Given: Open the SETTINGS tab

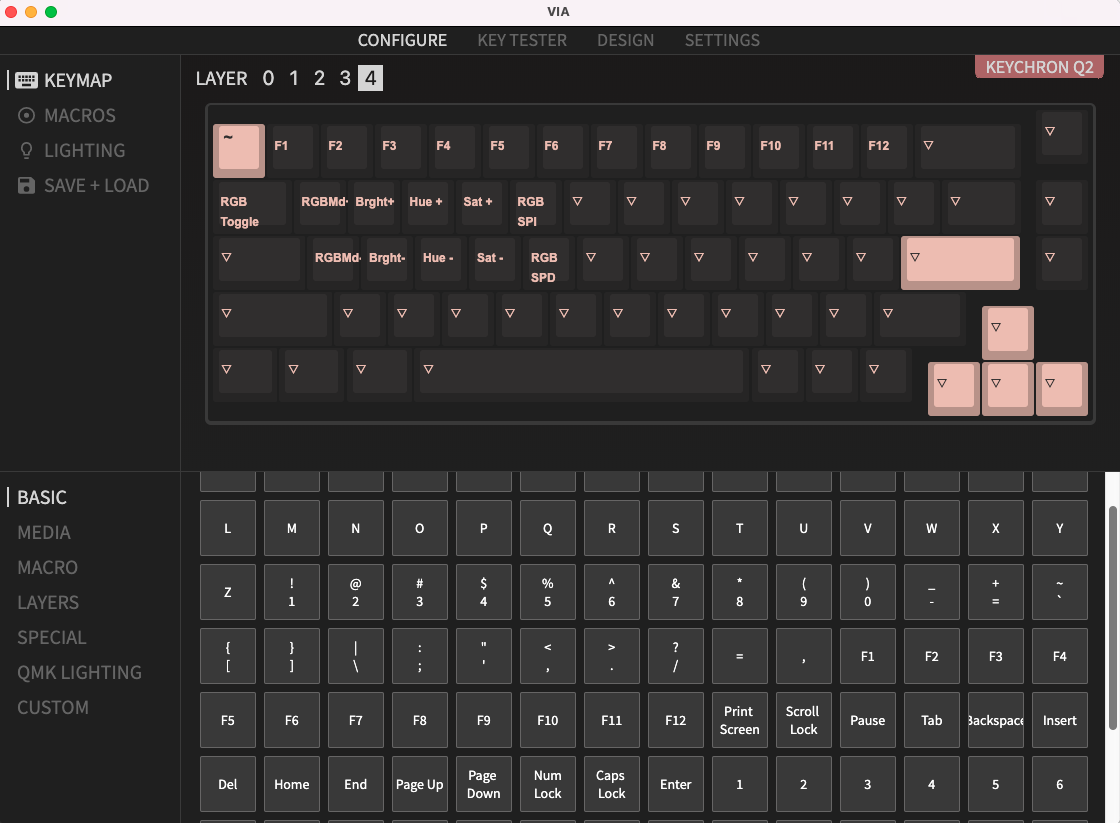Looking at the screenshot, I should coord(722,40).
